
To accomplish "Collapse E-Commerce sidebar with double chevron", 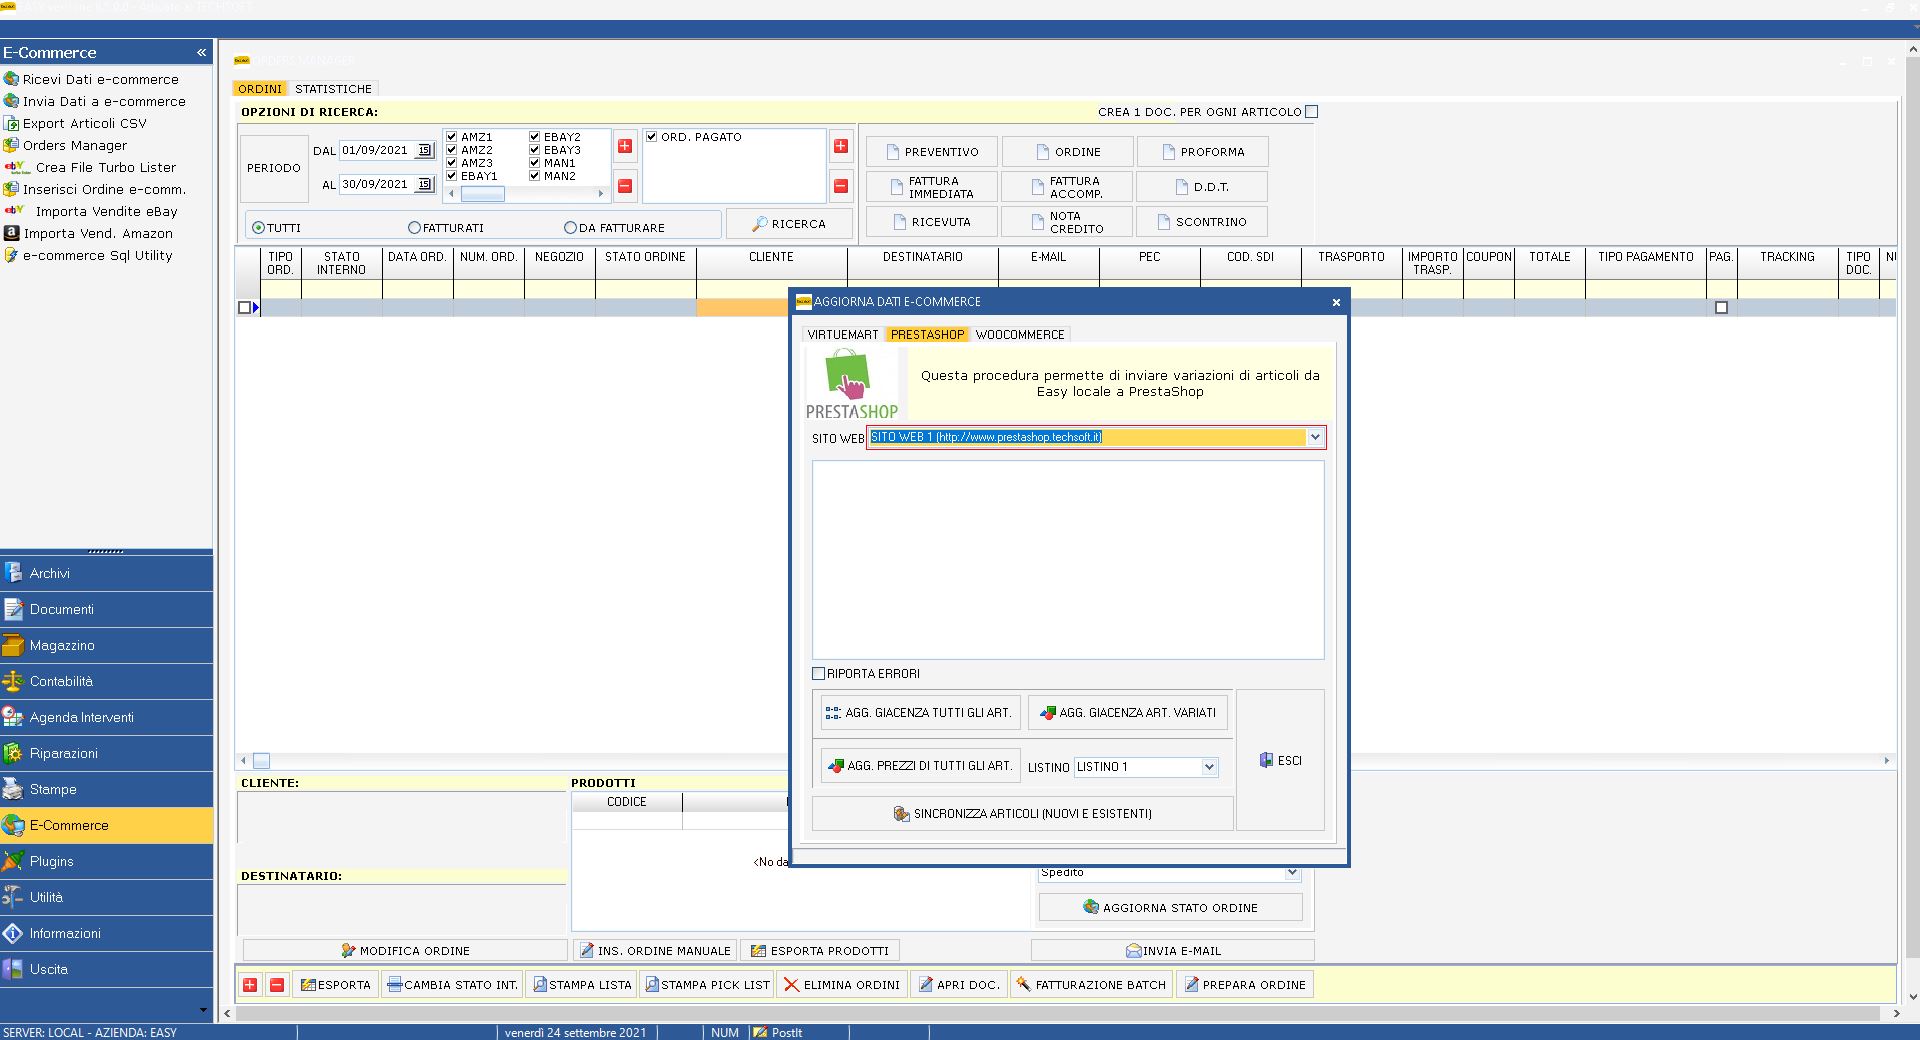I will 201,52.
